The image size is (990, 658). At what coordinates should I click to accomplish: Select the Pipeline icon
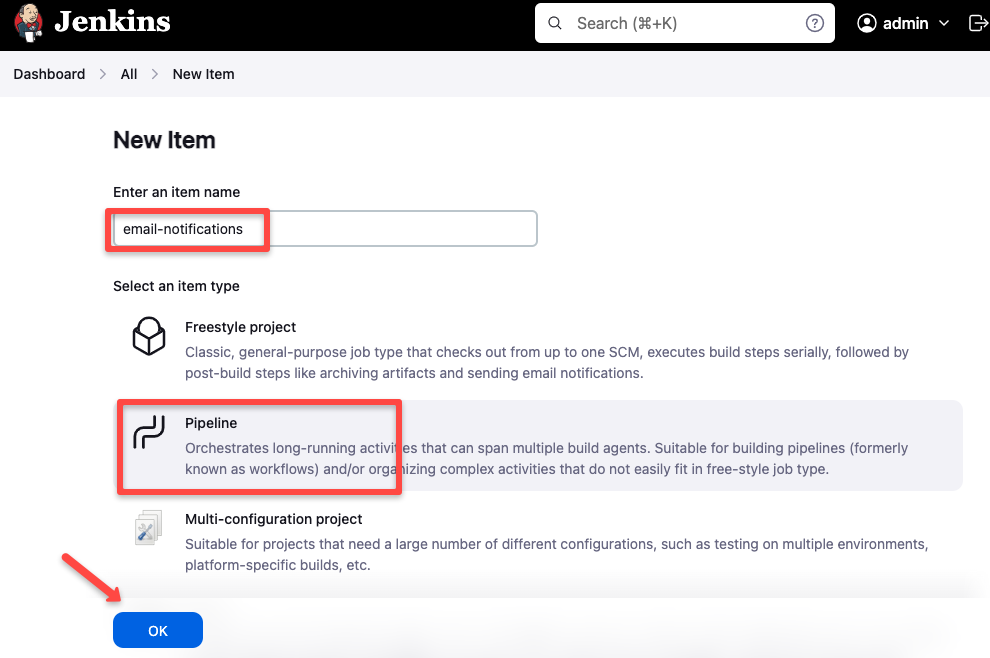coord(149,433)
